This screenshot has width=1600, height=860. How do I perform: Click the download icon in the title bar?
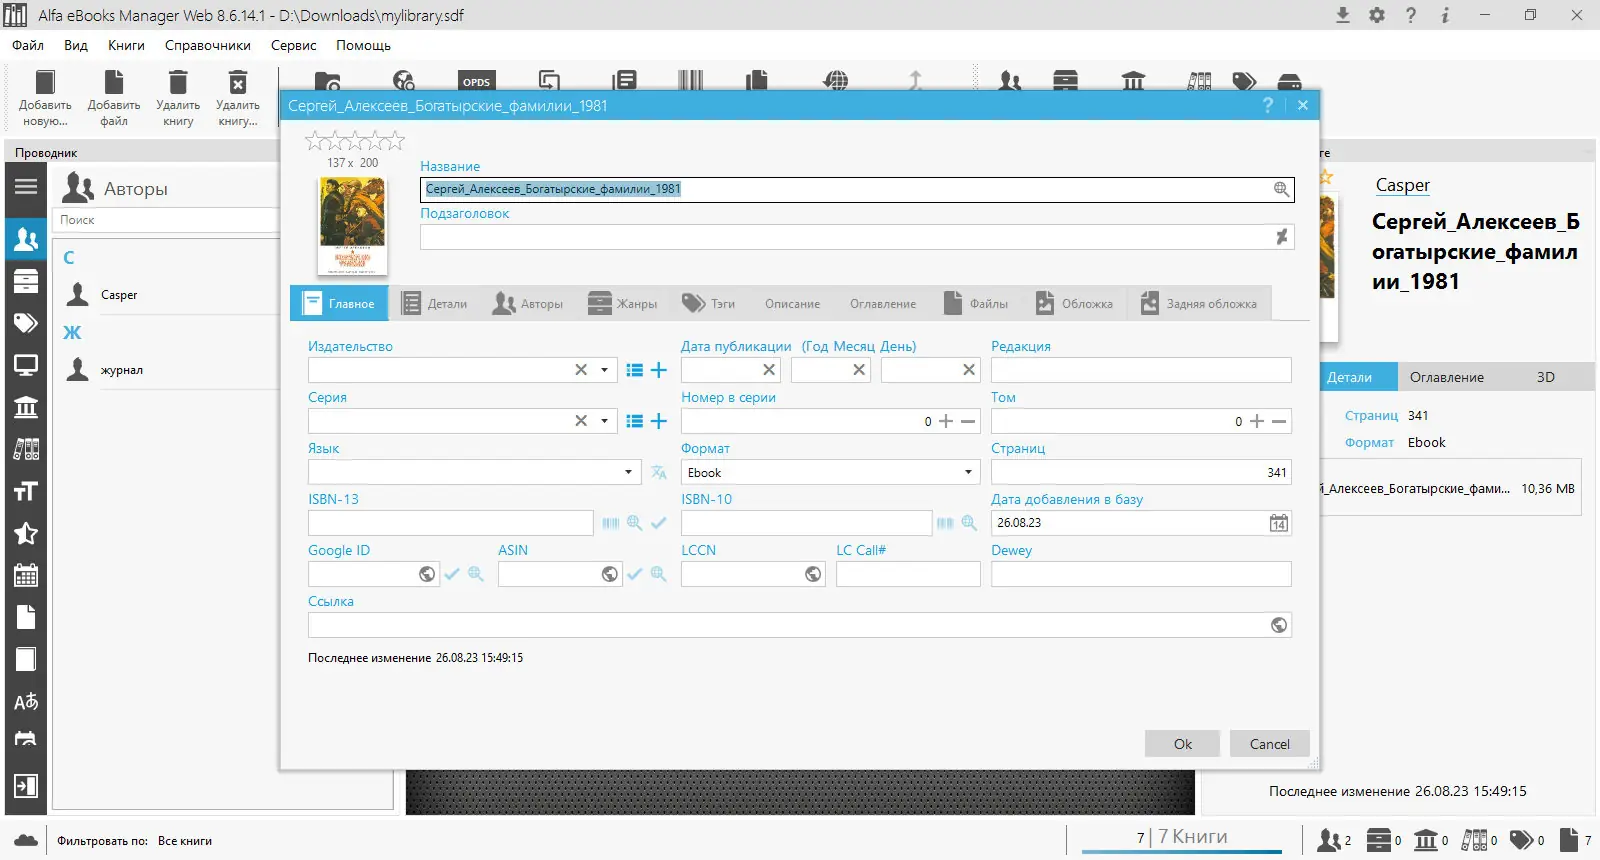pos(1343,15)
